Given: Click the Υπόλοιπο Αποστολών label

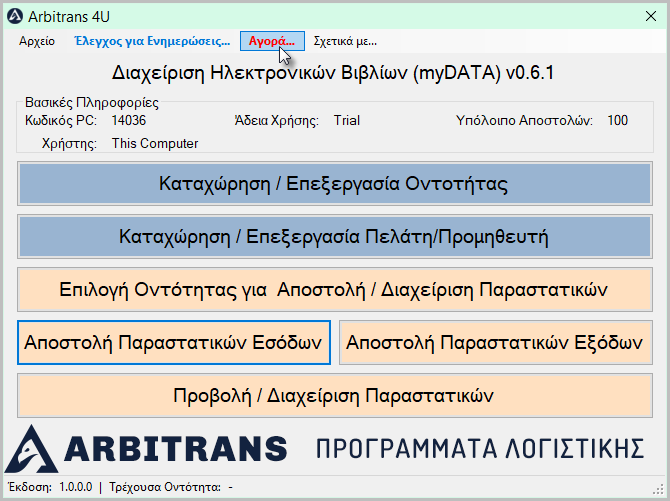Looking at the screenshot, I should 524,121.
